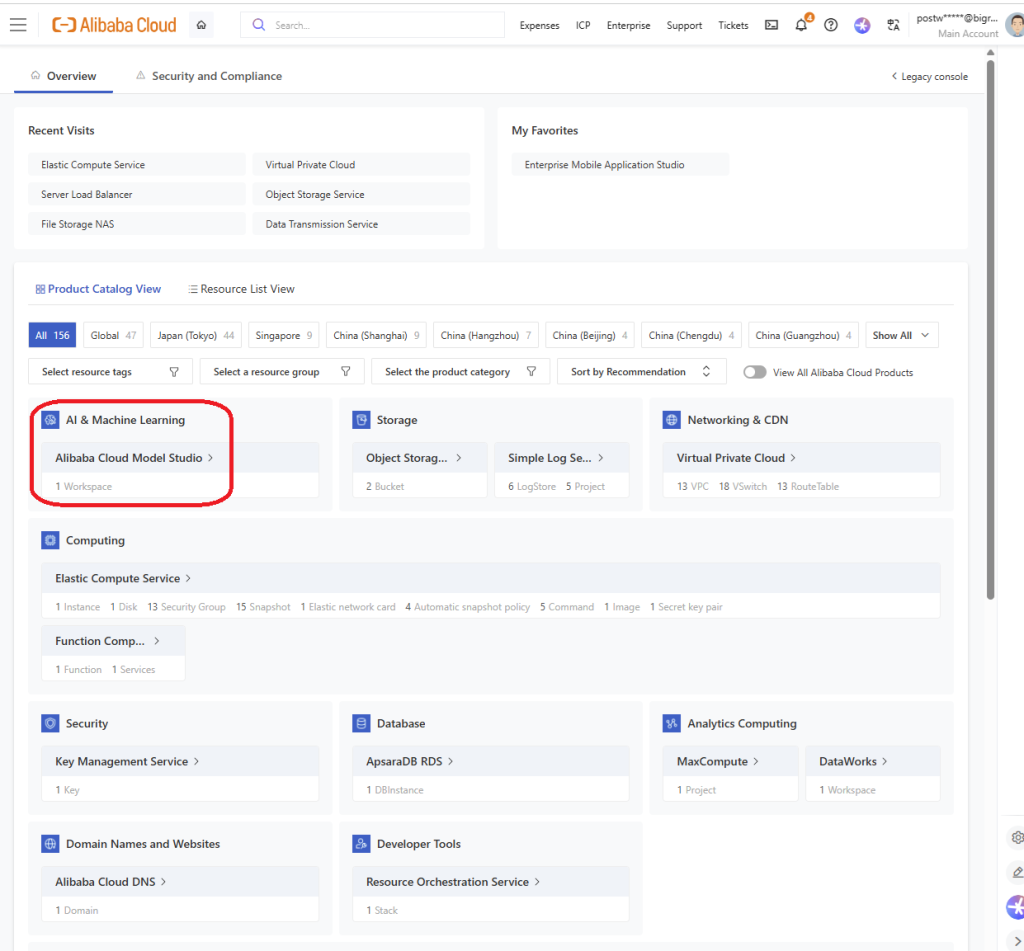Click the magnifier search icon
Viewport: 1024px width, 951px height.
[x=259, y=25]
